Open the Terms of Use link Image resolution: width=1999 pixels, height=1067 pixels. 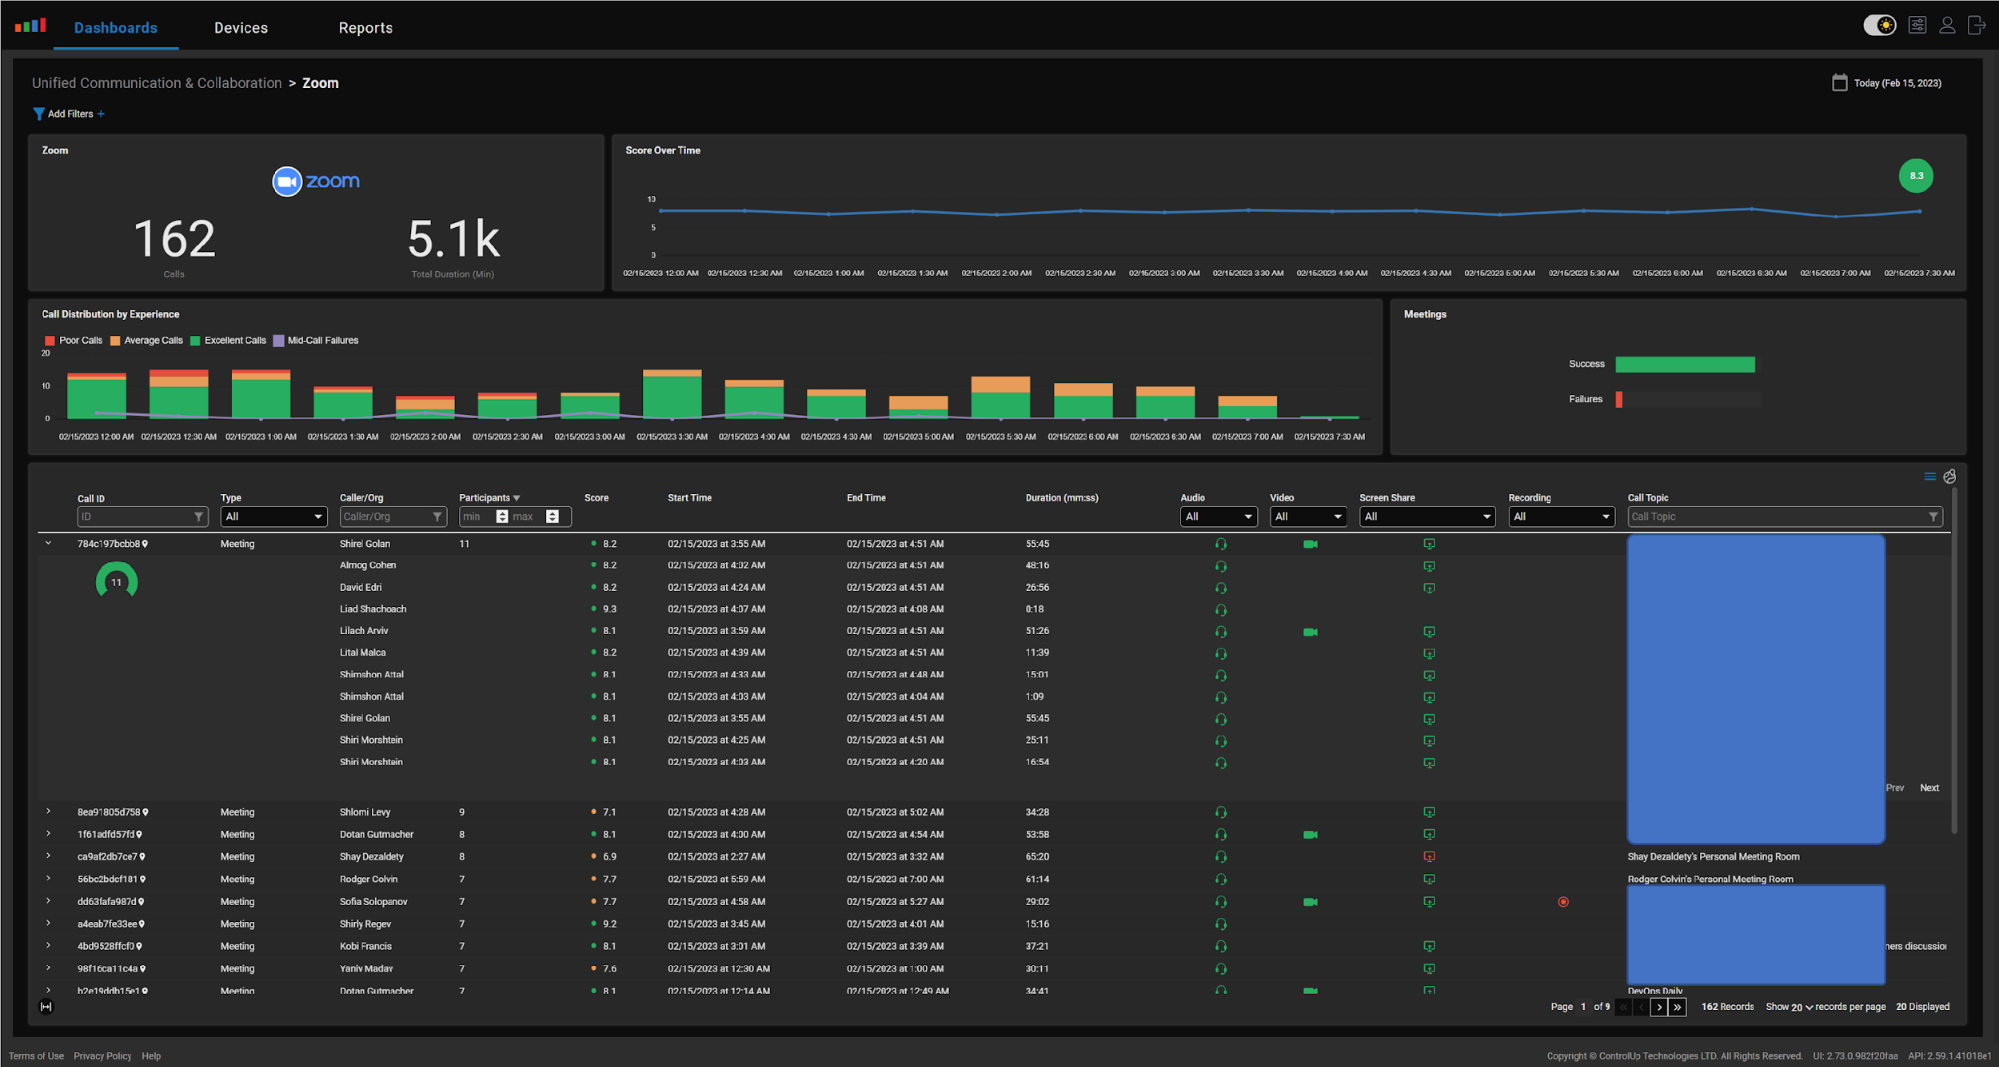[x=36, y=1056]
